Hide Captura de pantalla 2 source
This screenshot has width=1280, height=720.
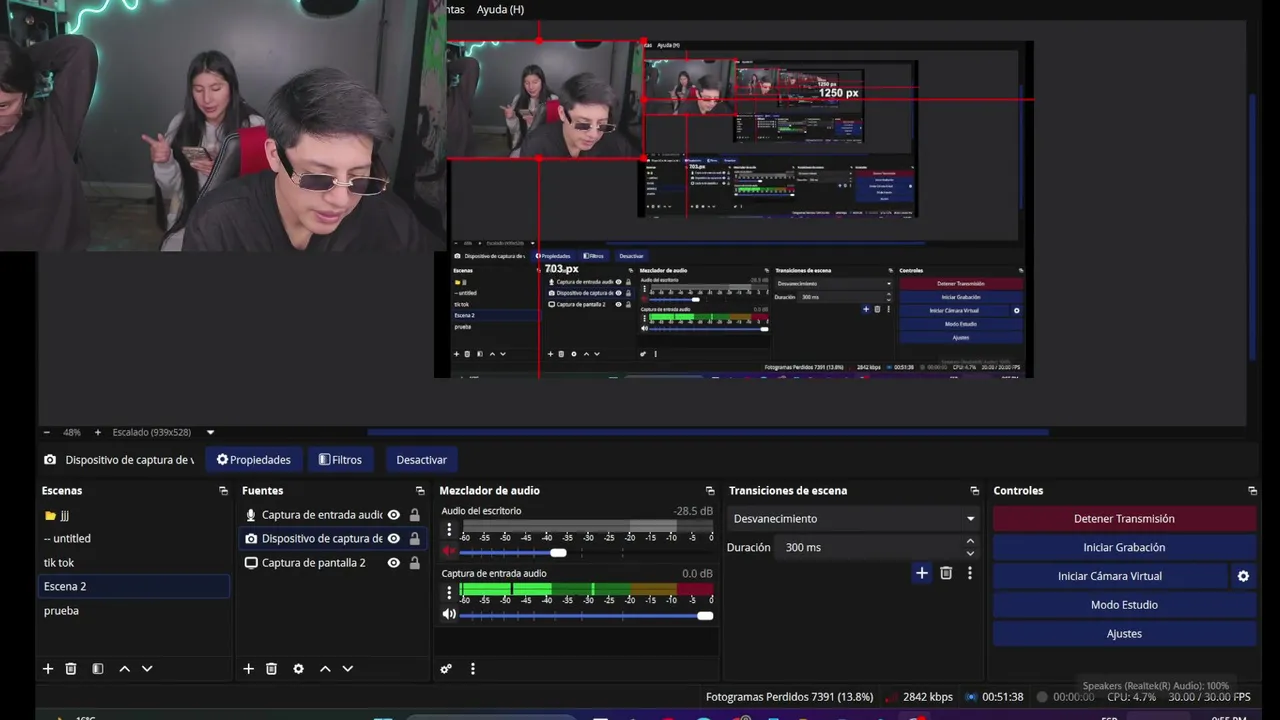tap(394, 563)
